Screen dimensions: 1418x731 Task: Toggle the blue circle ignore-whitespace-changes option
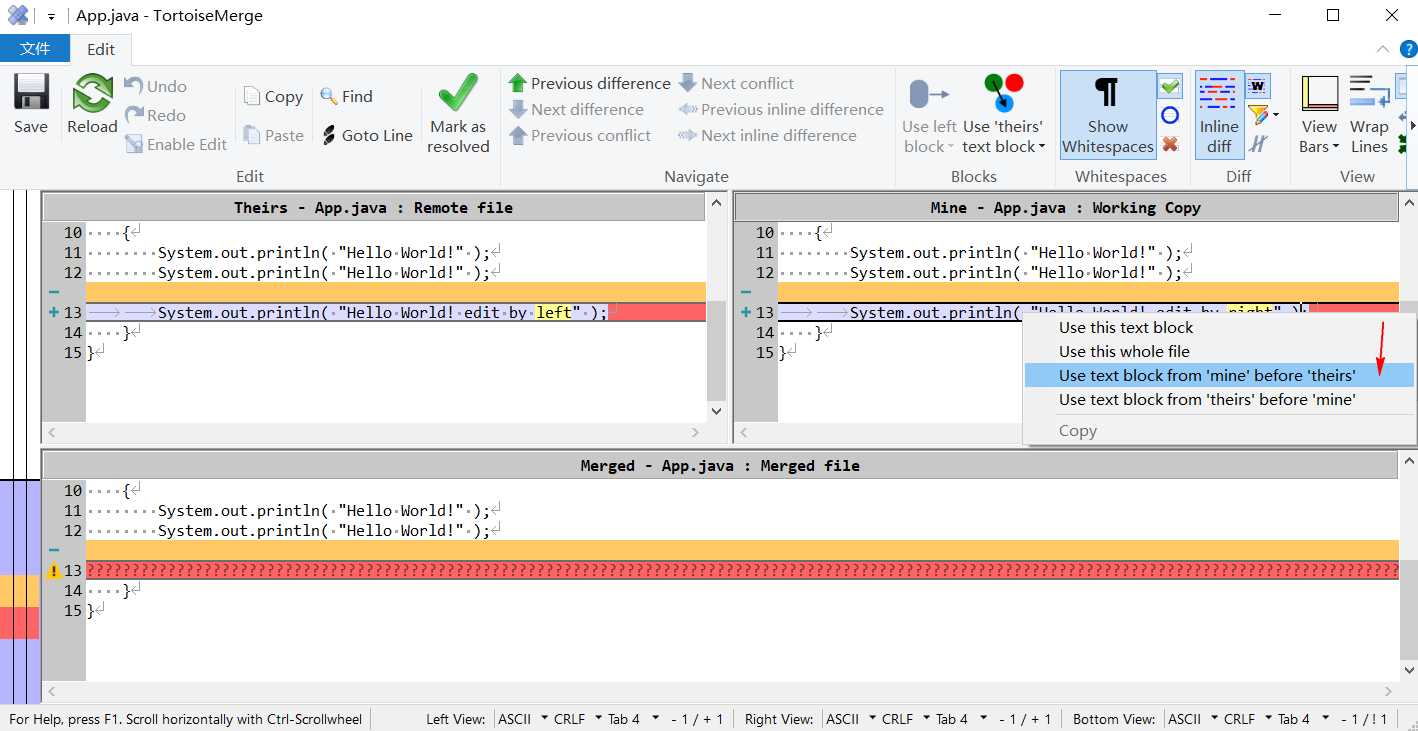point(1170,115)
